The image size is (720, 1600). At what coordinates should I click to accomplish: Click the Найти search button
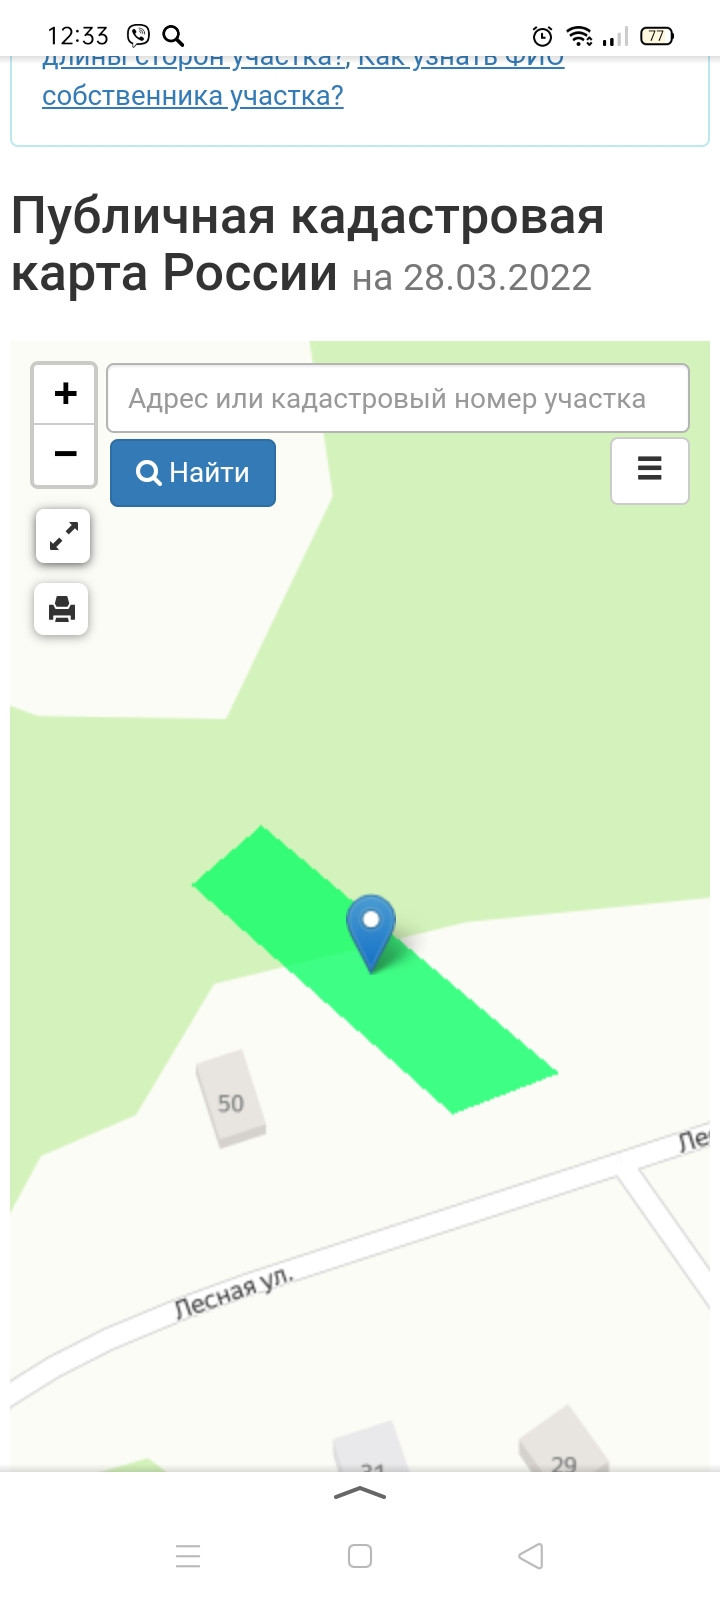[x=193, y=473]
